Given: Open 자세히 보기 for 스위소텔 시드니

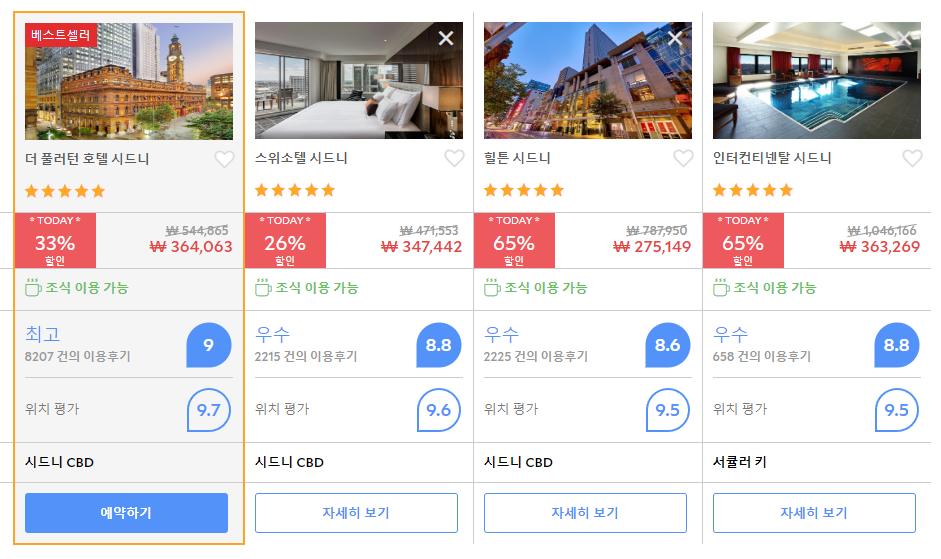Looking at the screenshot, I should (356, 513).
